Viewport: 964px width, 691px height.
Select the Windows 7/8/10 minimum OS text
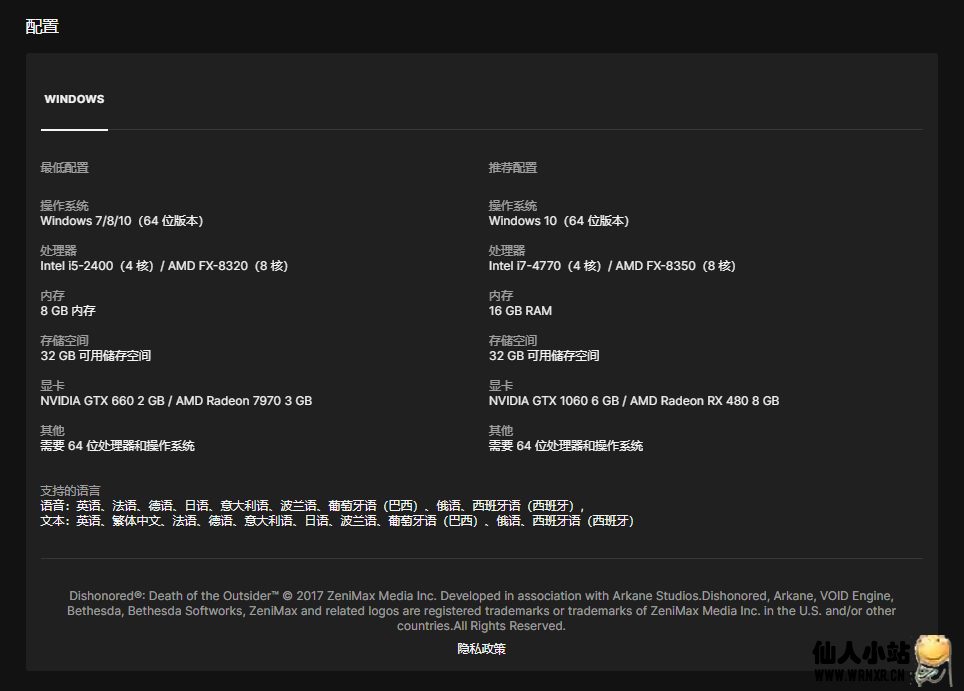pos(121,221)
